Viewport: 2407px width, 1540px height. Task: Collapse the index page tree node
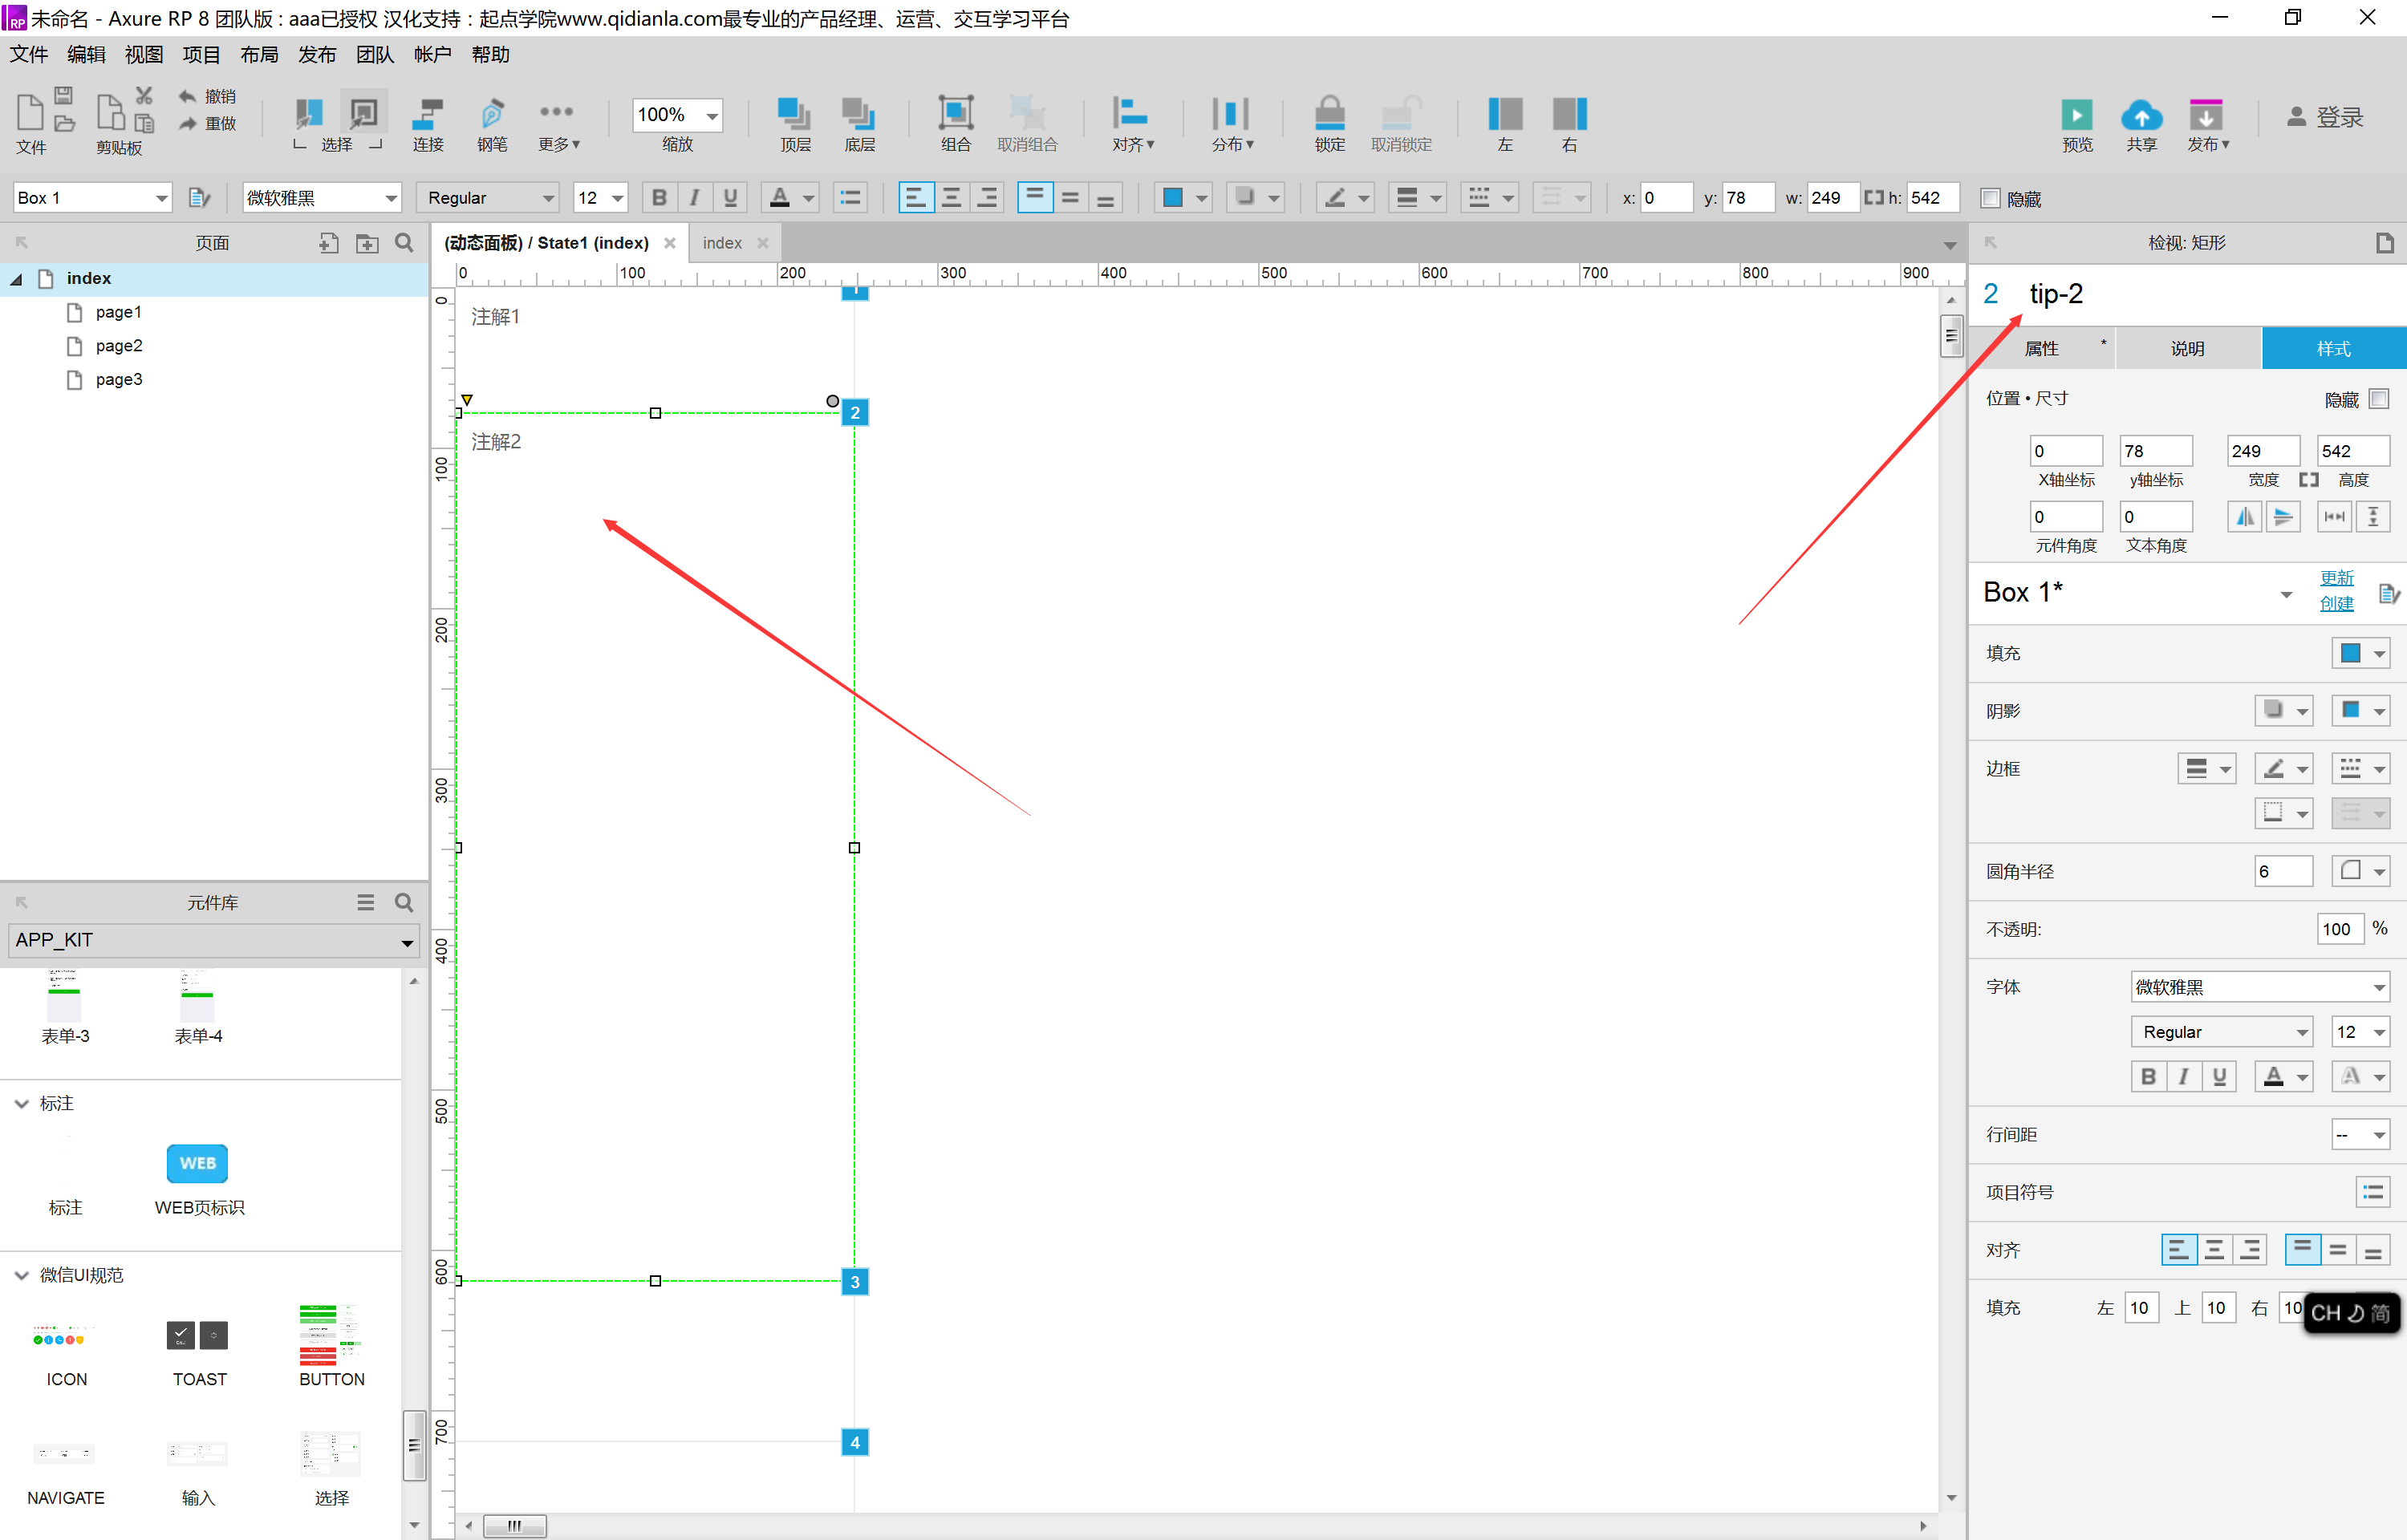click(x=16, y=279)
